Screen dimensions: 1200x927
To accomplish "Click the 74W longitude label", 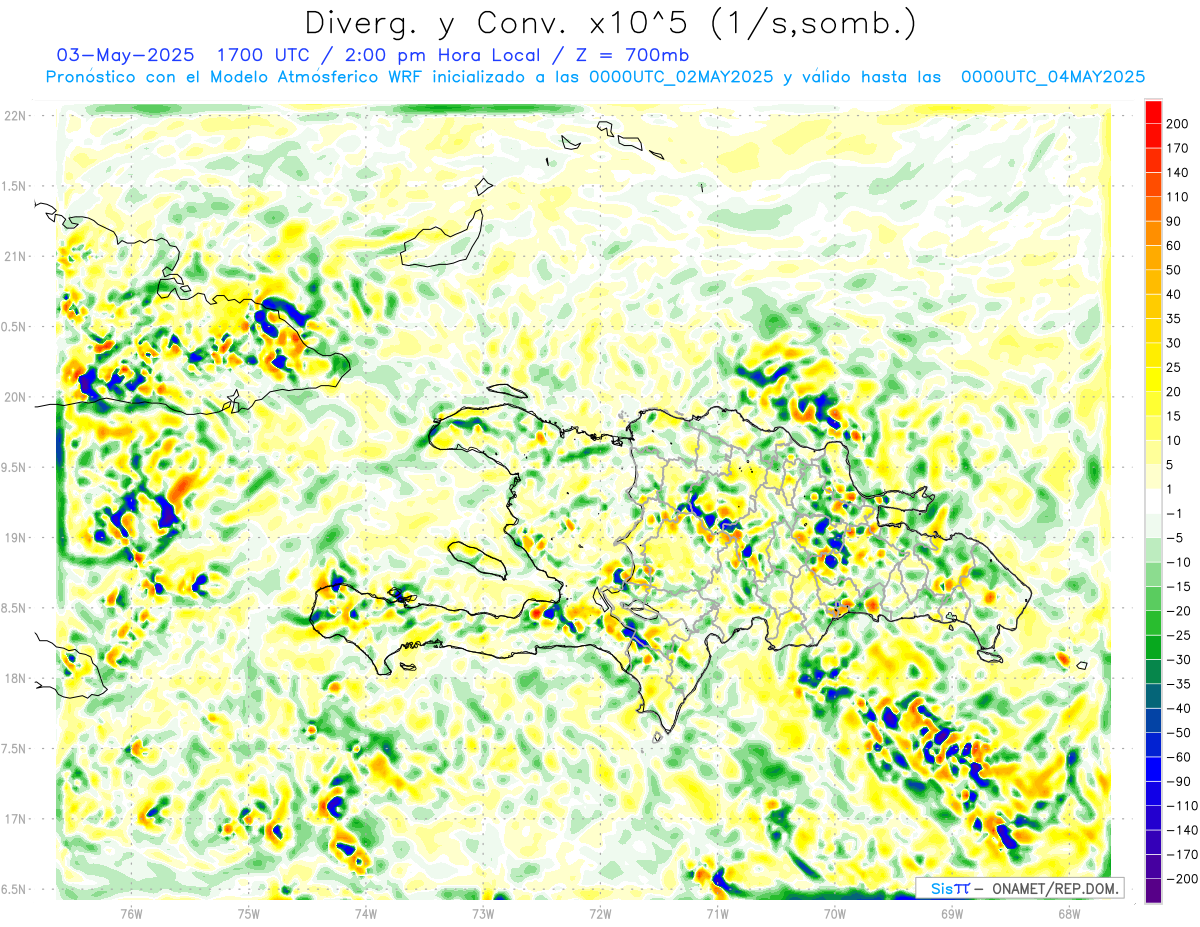I will click(x=366, y=913).
